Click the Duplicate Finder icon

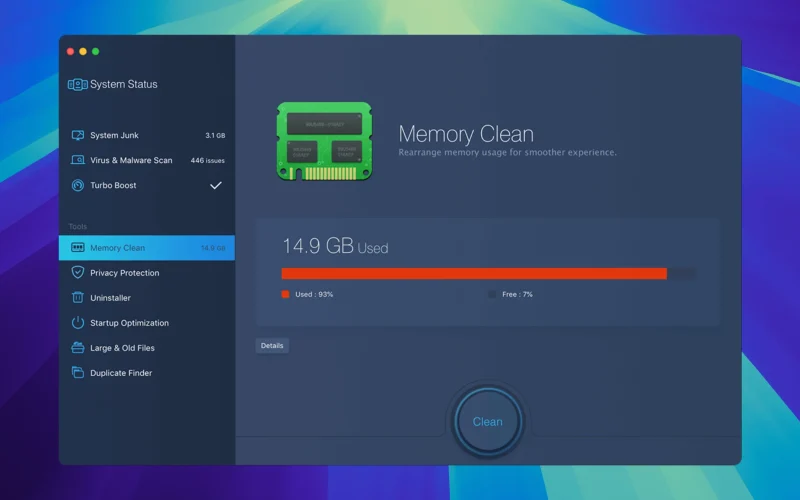[78, 372]
